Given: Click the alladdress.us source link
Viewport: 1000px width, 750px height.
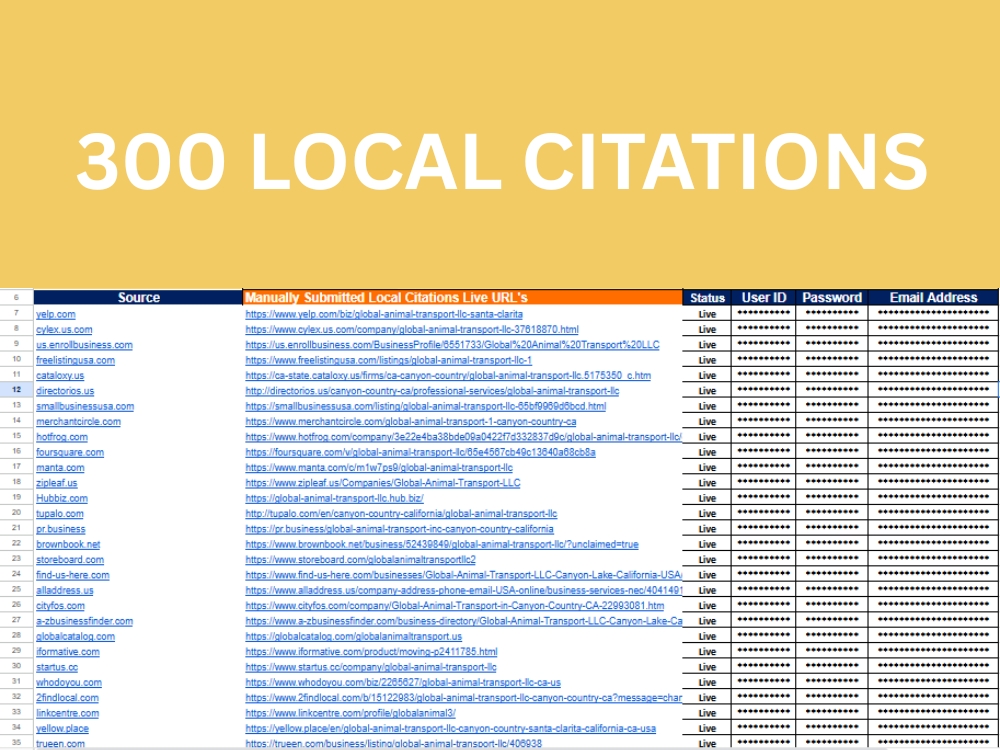Looking at the screenshot, I should (64, 590).
